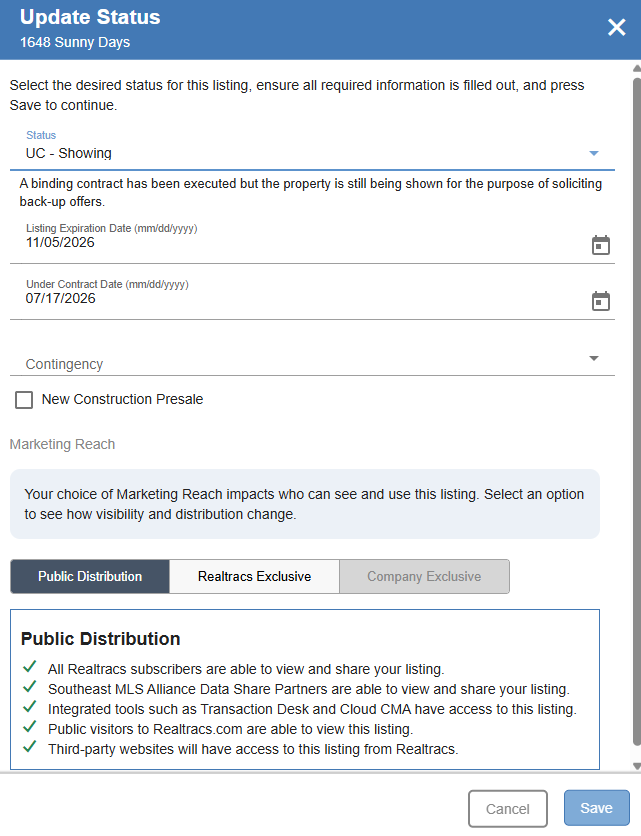The width and height of the screenshot is (641, 836).
Task: Close the Update Status dialog
Action: click(x=616, y=27)
